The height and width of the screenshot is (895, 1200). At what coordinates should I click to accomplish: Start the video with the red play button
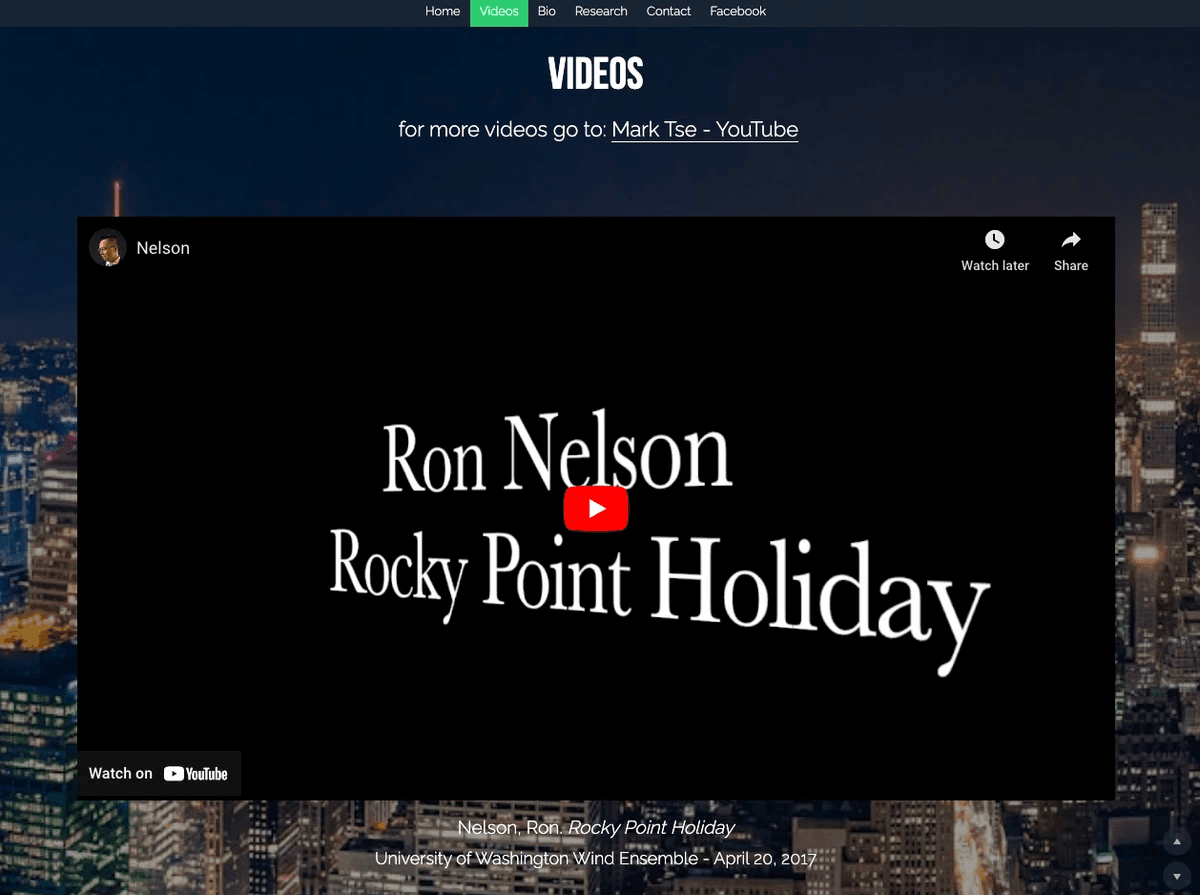point(596,509)
